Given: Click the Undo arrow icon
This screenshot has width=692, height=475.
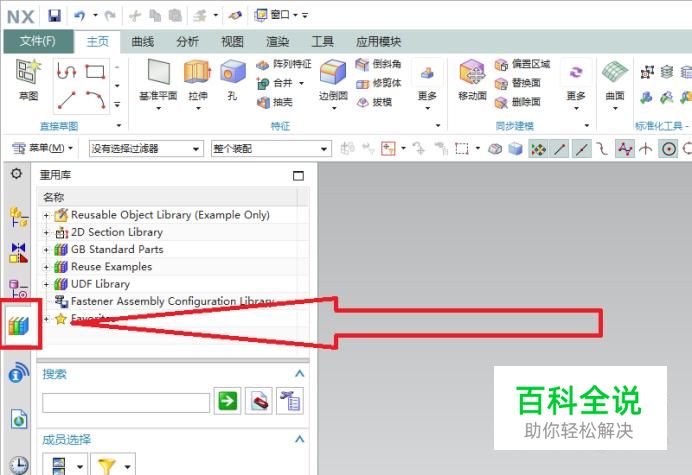Looking at the screenshot, I should coord(80,16).
